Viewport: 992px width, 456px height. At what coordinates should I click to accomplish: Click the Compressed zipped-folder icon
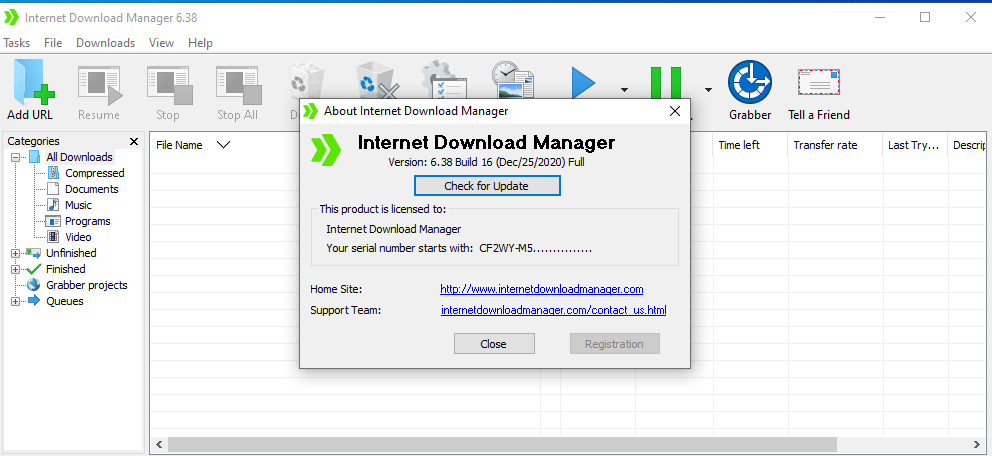(x=54, y=173)
